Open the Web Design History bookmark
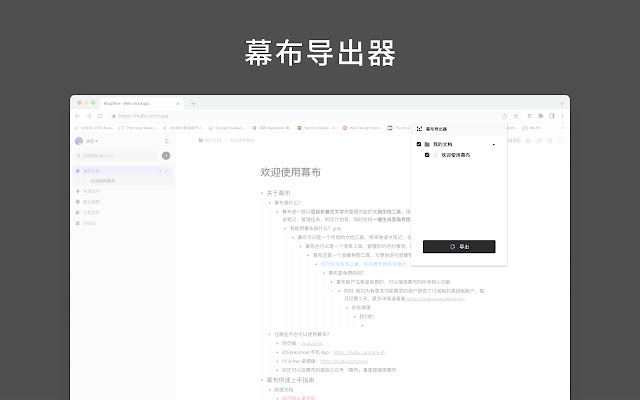 click(362, 128)
